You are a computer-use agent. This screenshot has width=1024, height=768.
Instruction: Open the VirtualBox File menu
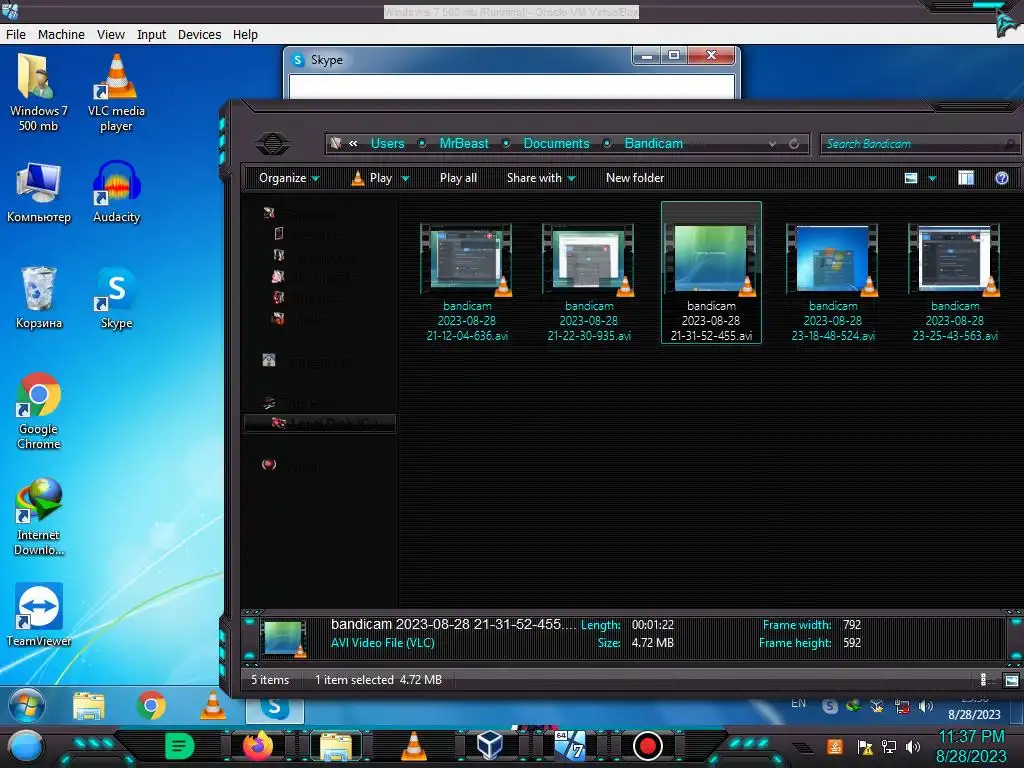coord(16,35)
